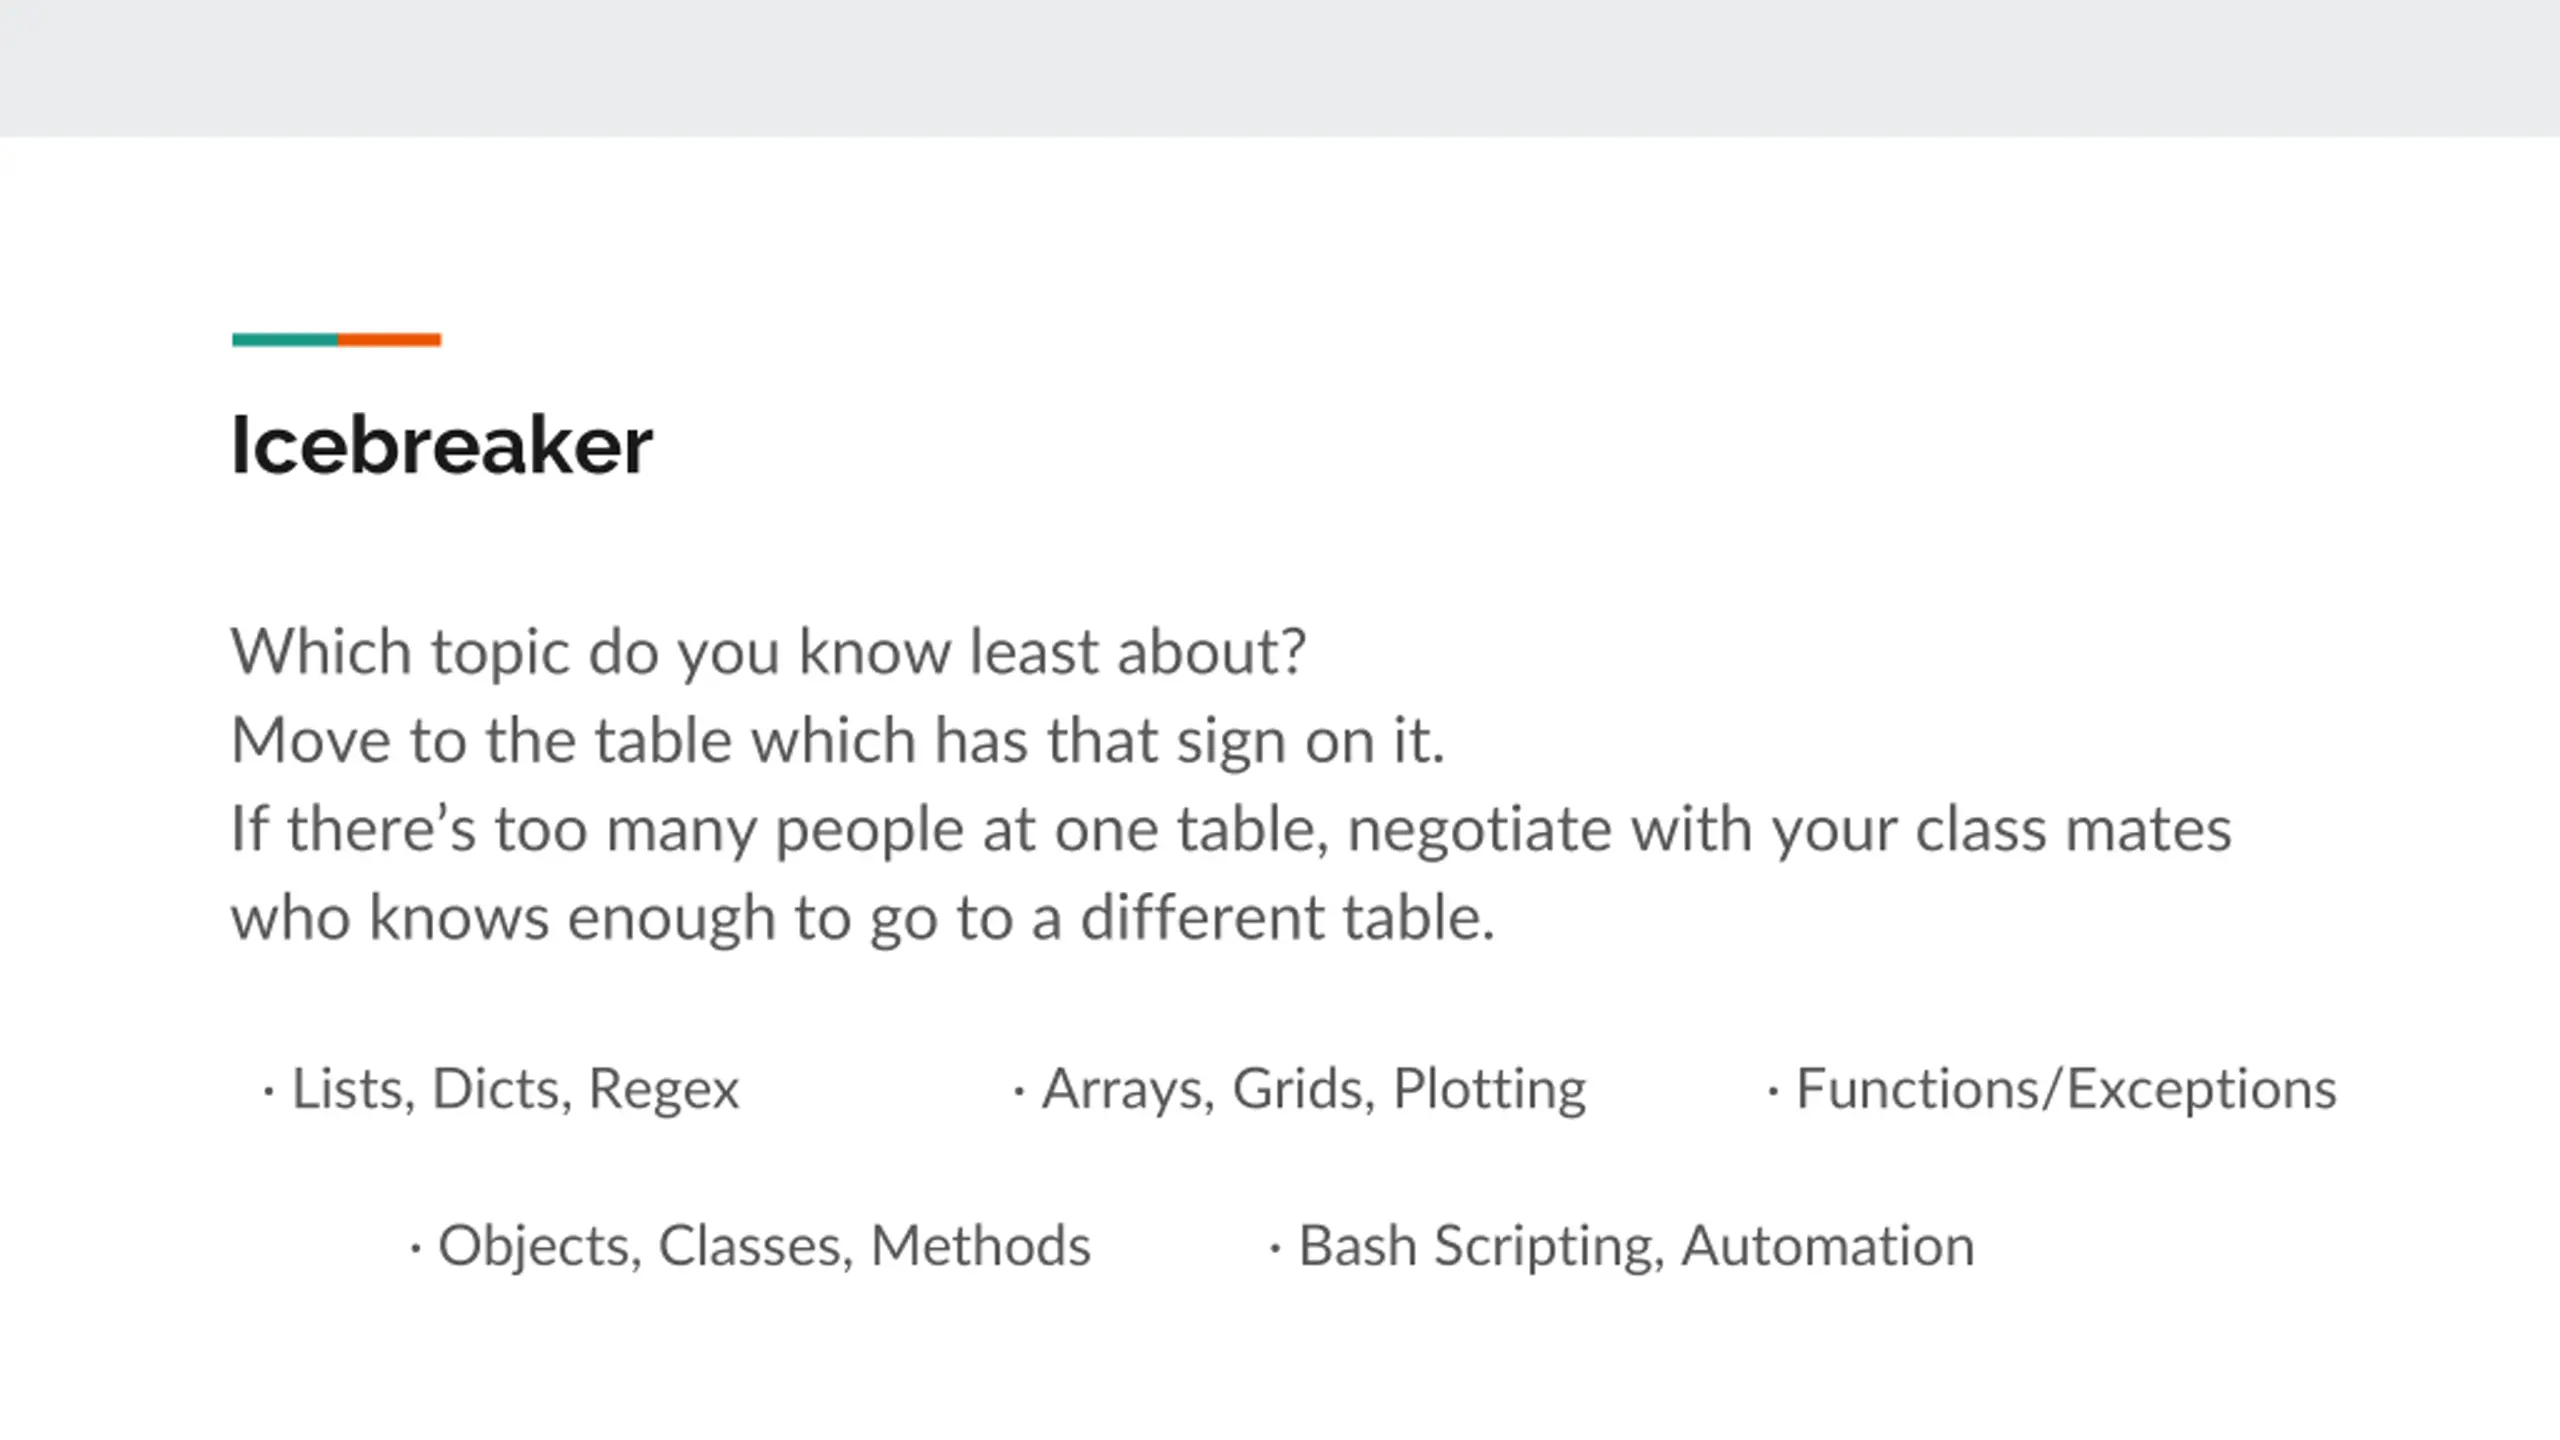This screenshot has height=1440, width=2560.
Task: Choose the 'Bash Scripting, Automation' topic
Action: [x=1637, y=1246]
